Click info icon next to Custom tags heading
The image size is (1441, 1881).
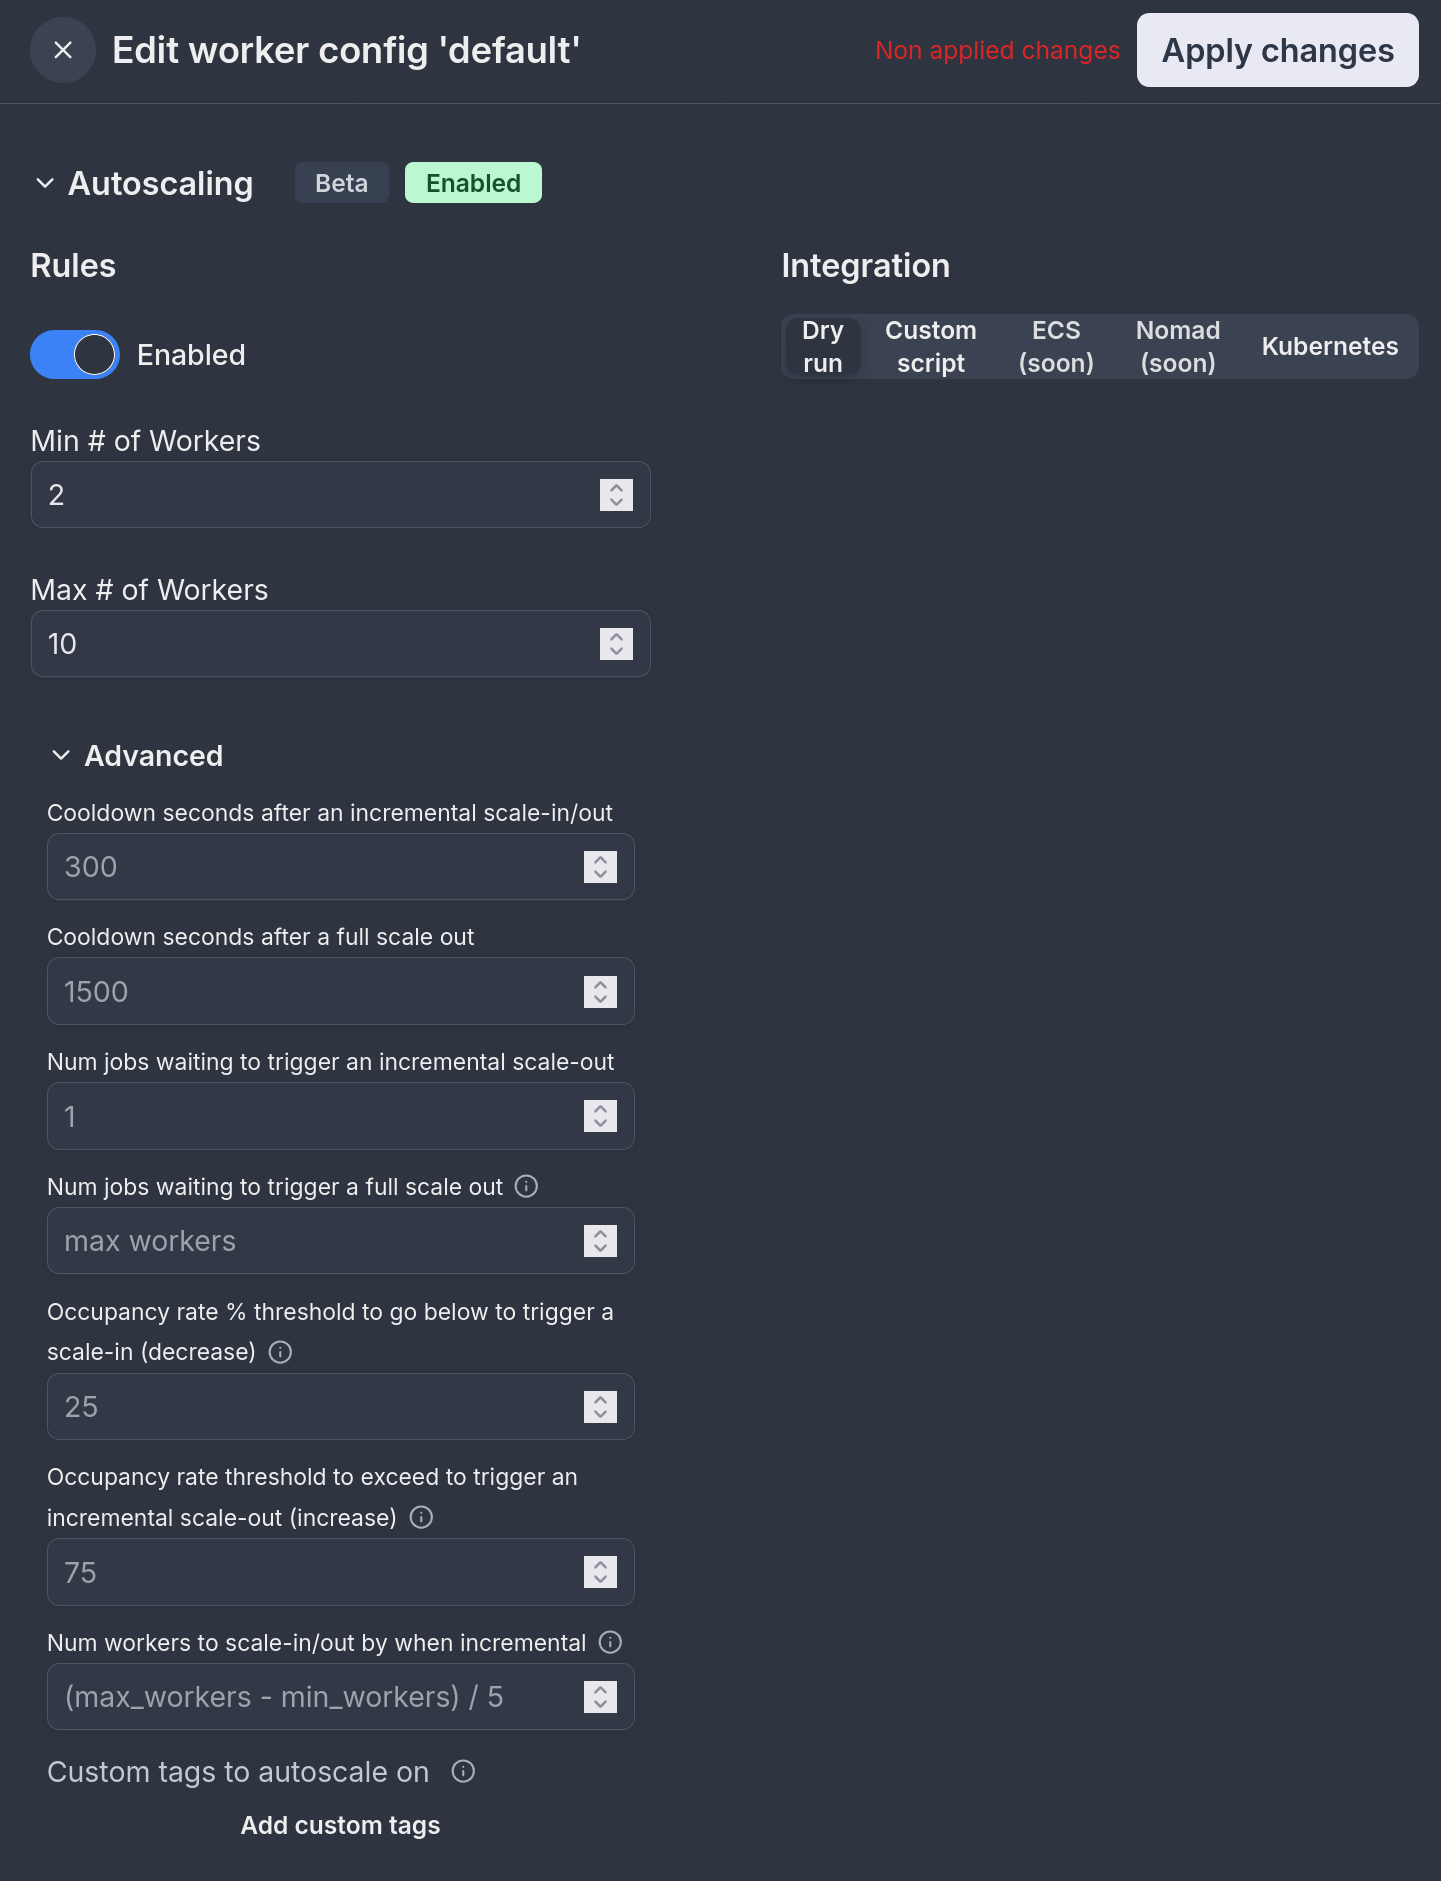(x=463, y=1771)
